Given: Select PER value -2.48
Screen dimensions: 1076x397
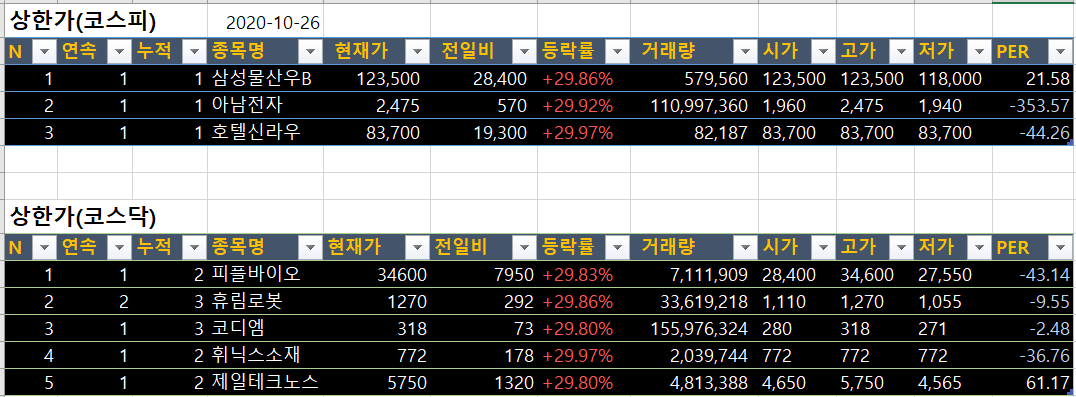Looking at the screenshot, I should click(1033, 328).
